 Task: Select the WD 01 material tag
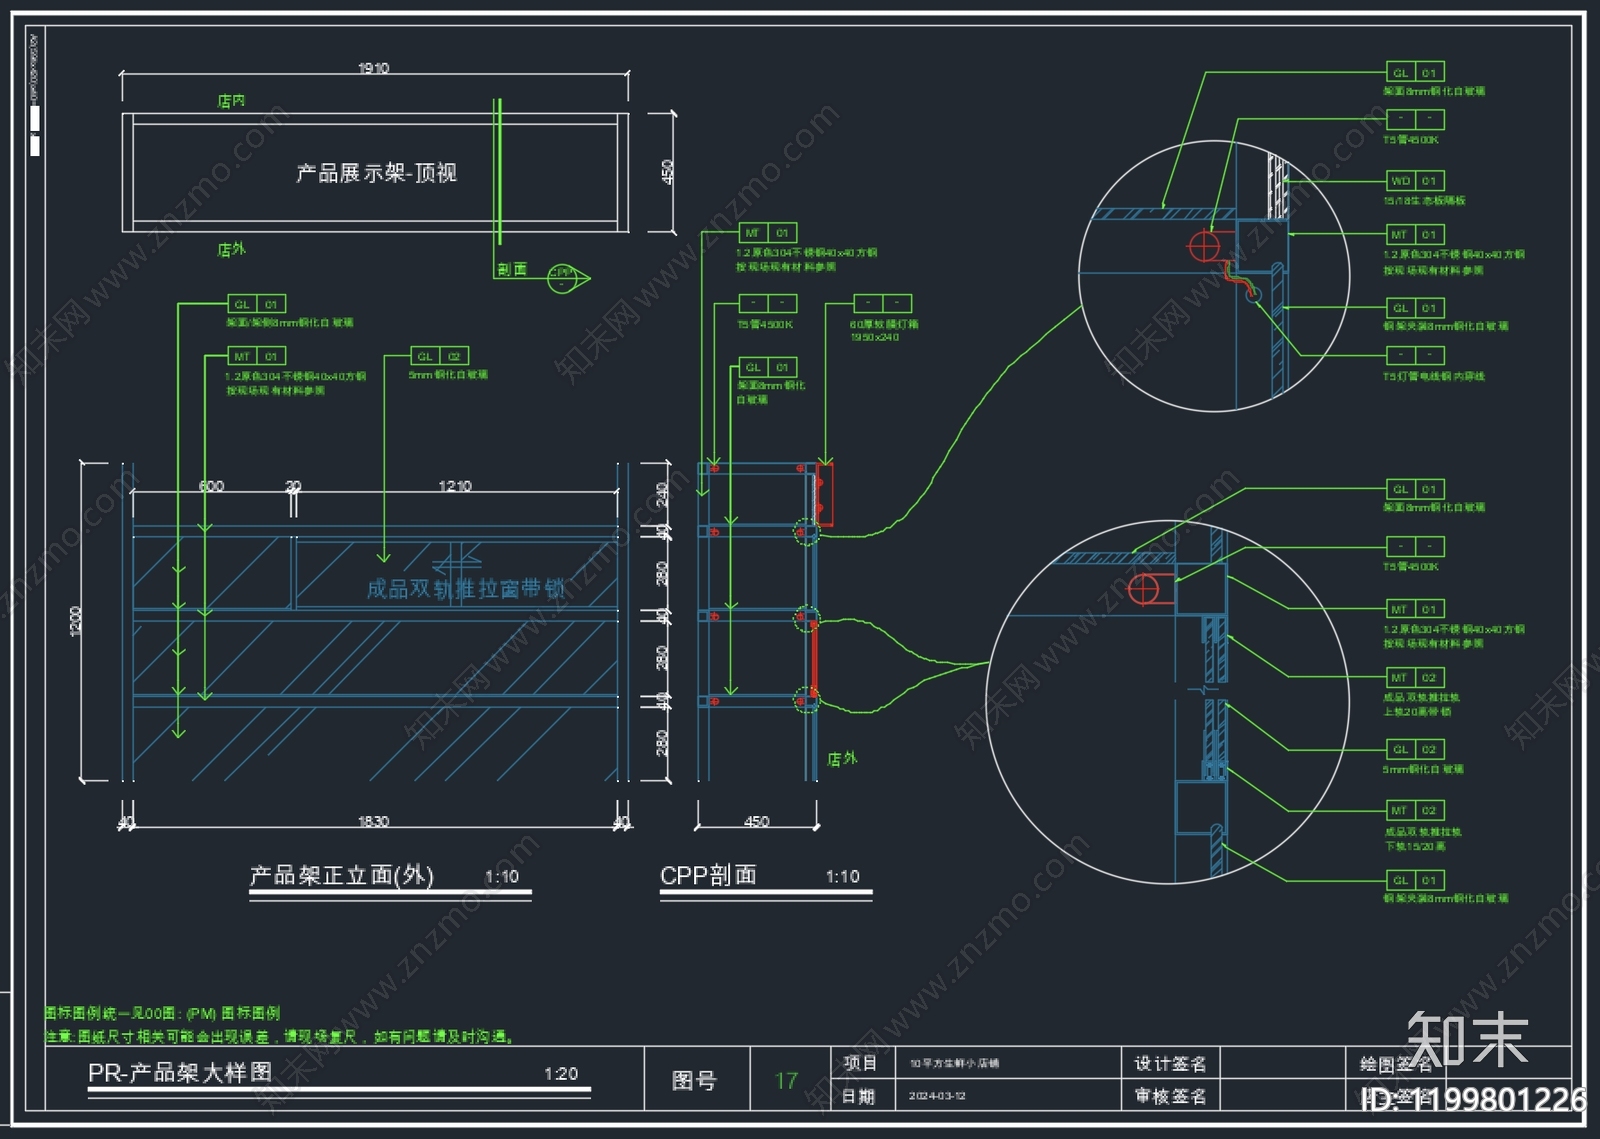(1415, 181)
